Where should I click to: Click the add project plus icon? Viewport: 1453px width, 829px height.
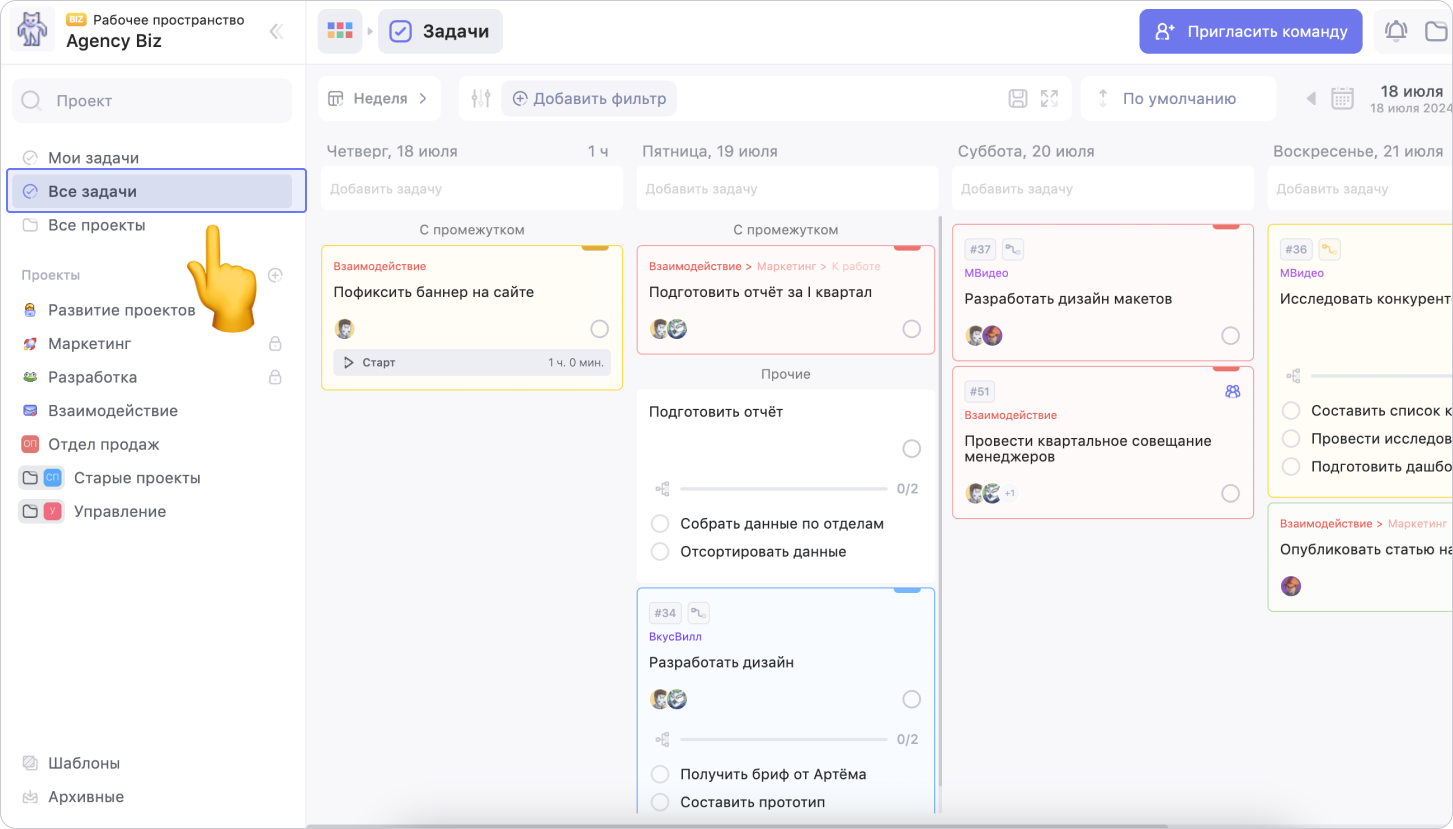coord(275,275)
